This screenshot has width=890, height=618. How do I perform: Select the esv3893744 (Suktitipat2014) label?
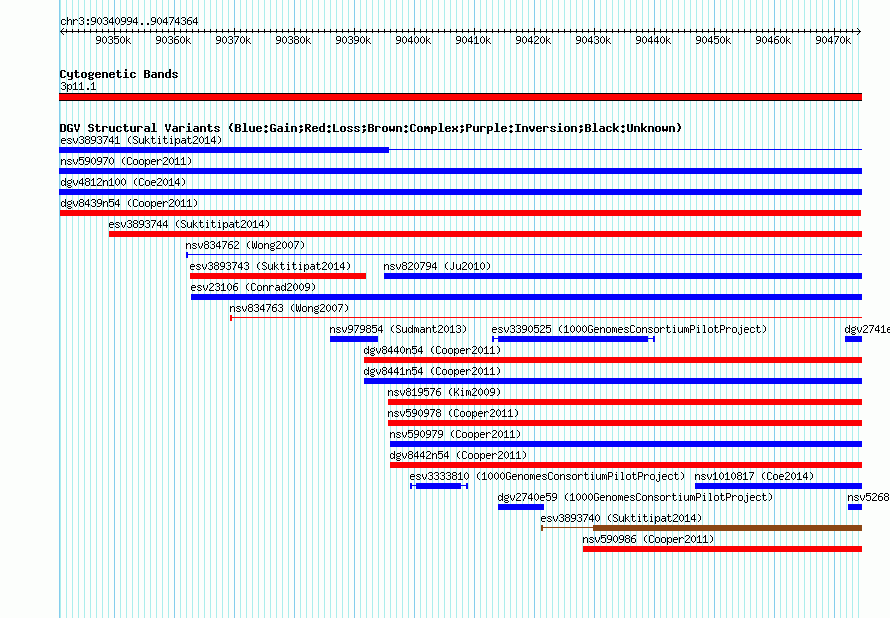(190, 224)
